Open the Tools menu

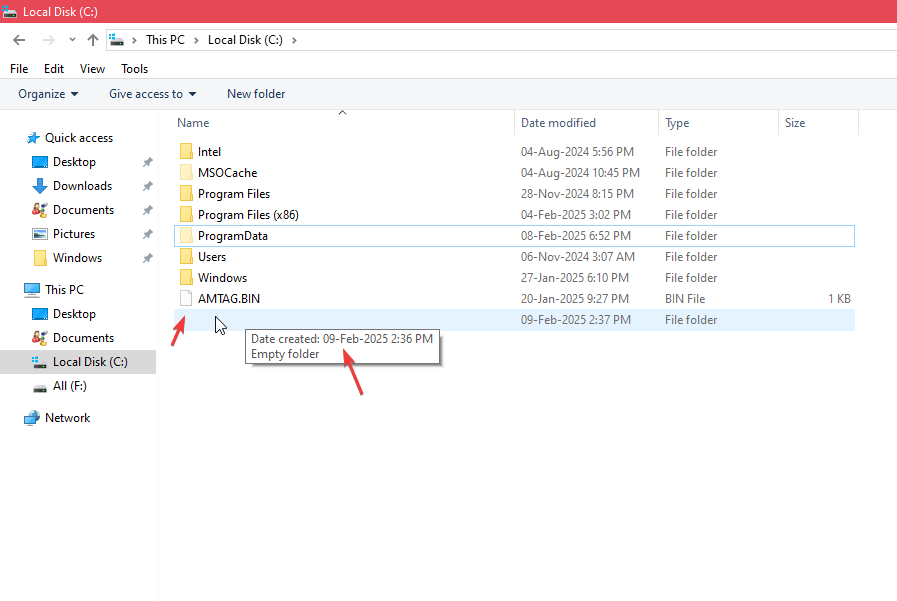[134, 69]
